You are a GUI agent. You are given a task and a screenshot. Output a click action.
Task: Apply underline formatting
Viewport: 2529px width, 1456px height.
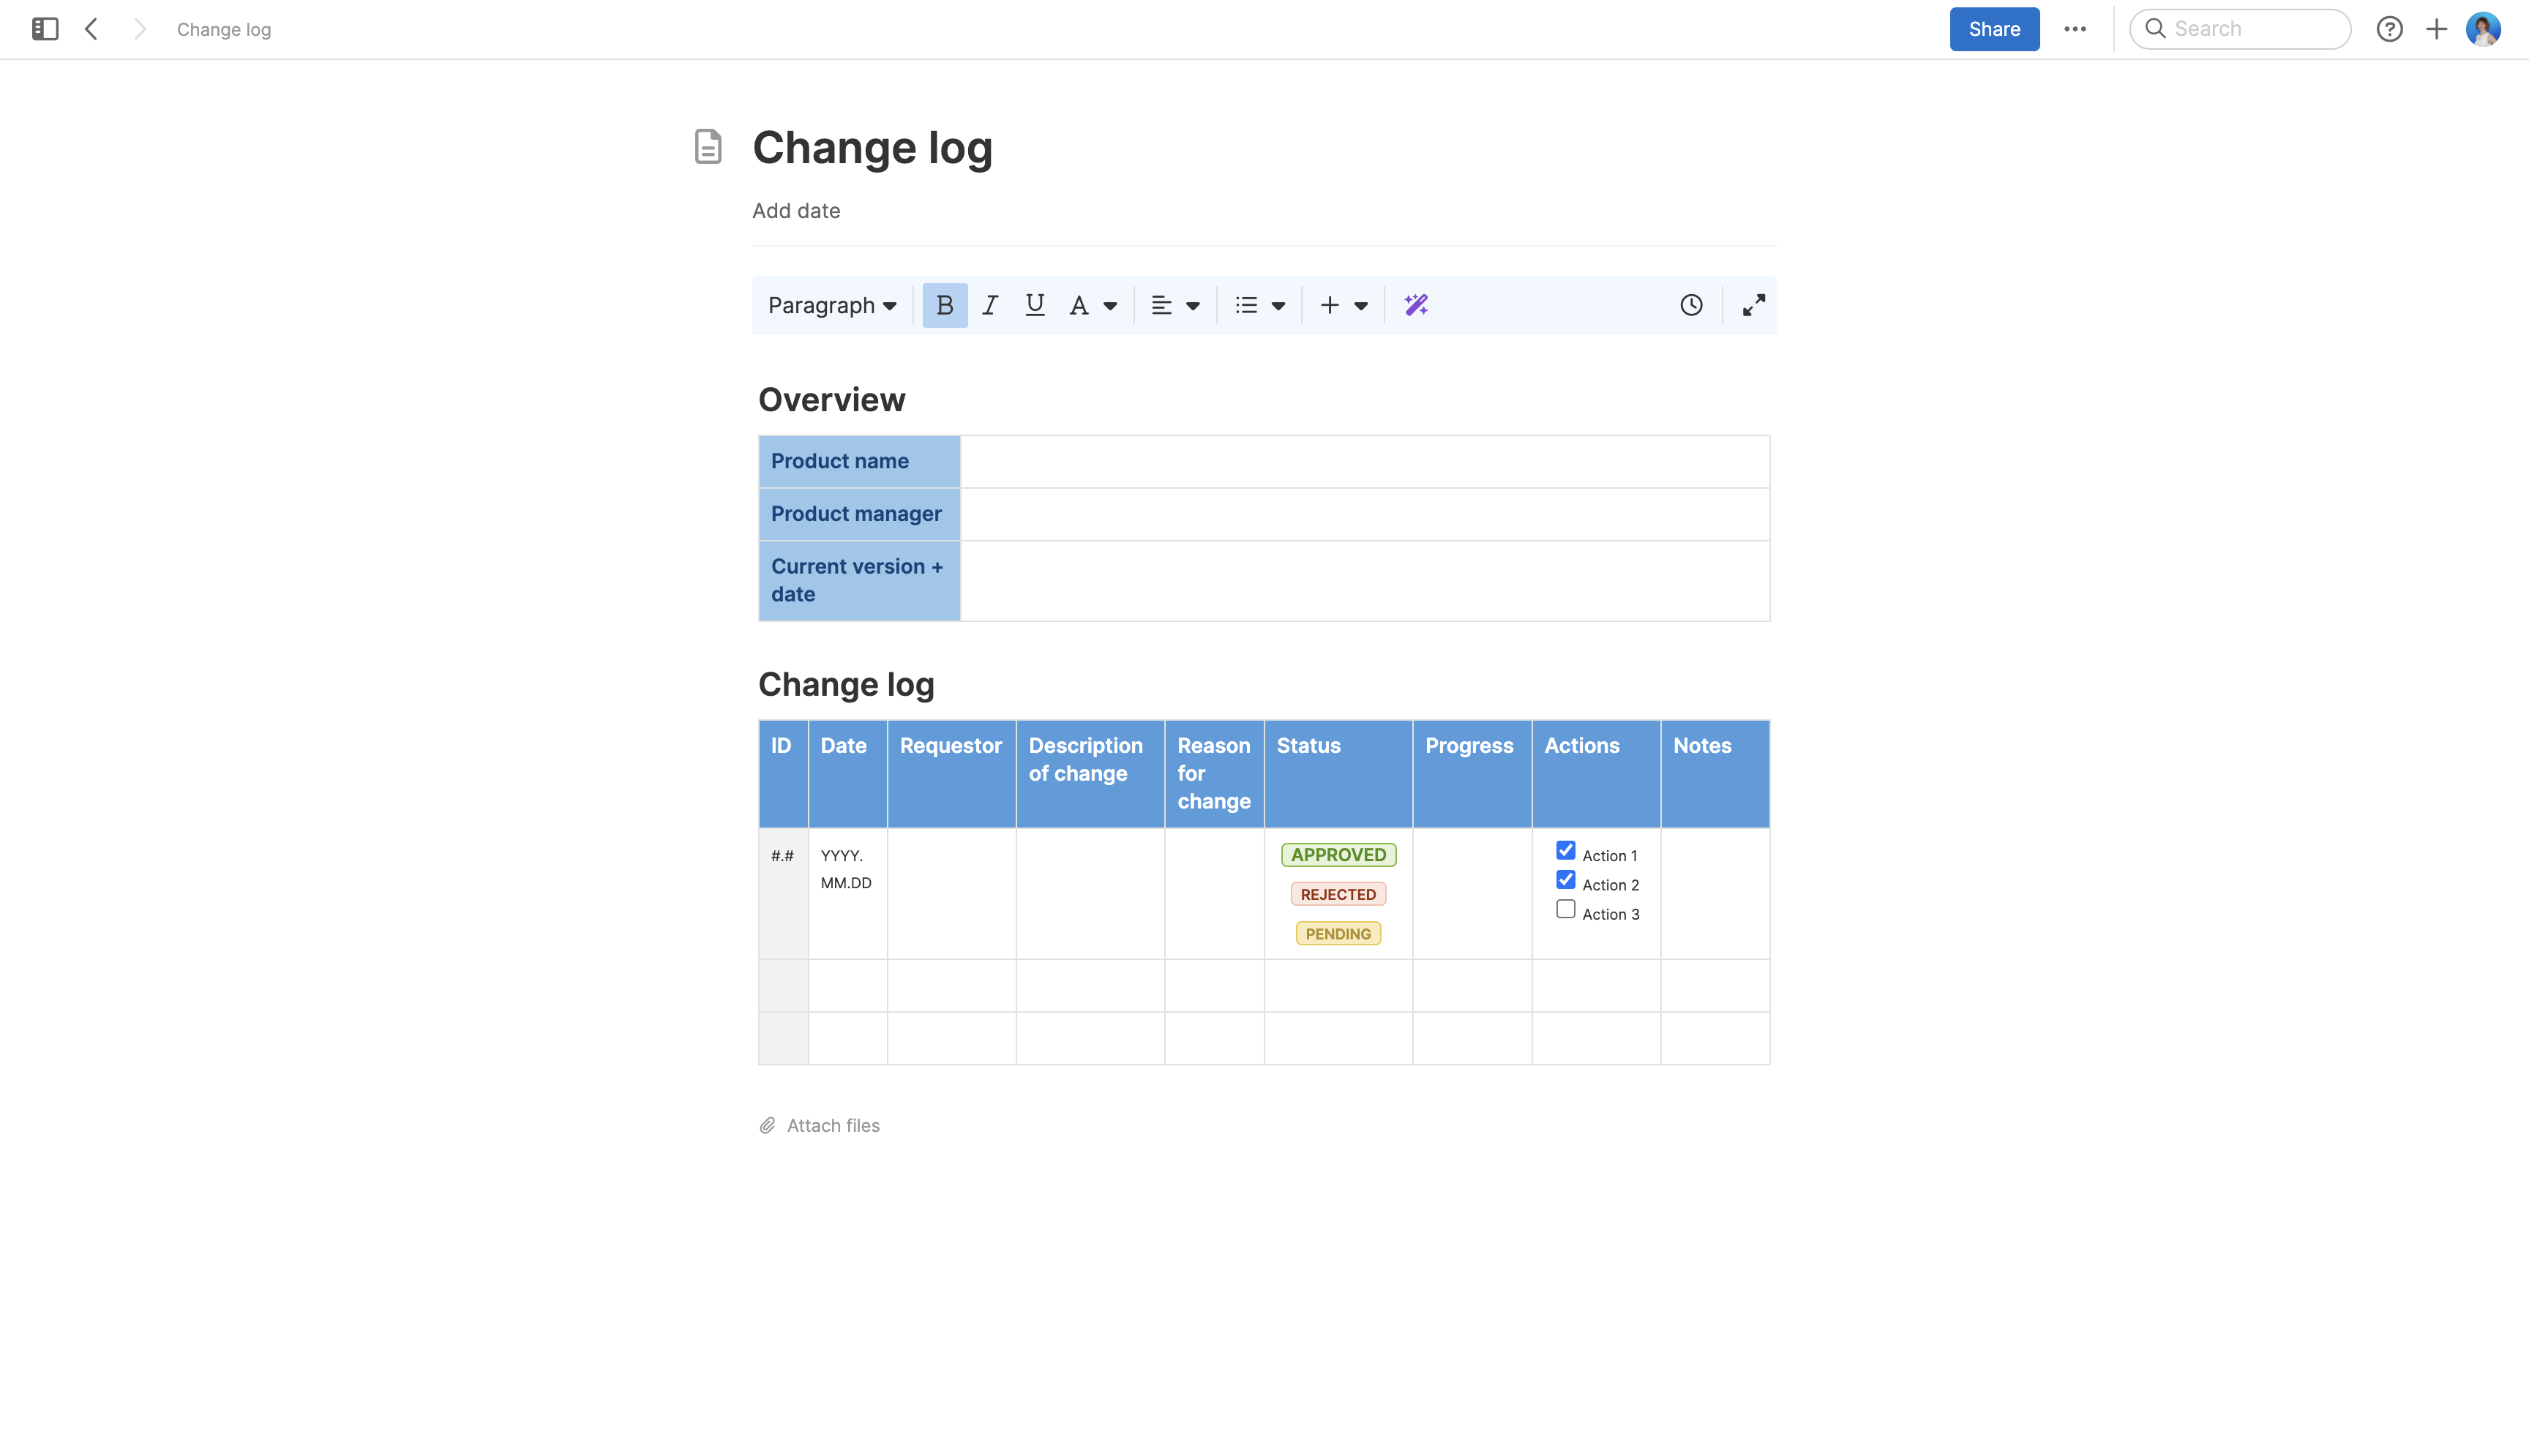tap(1034, 305)
